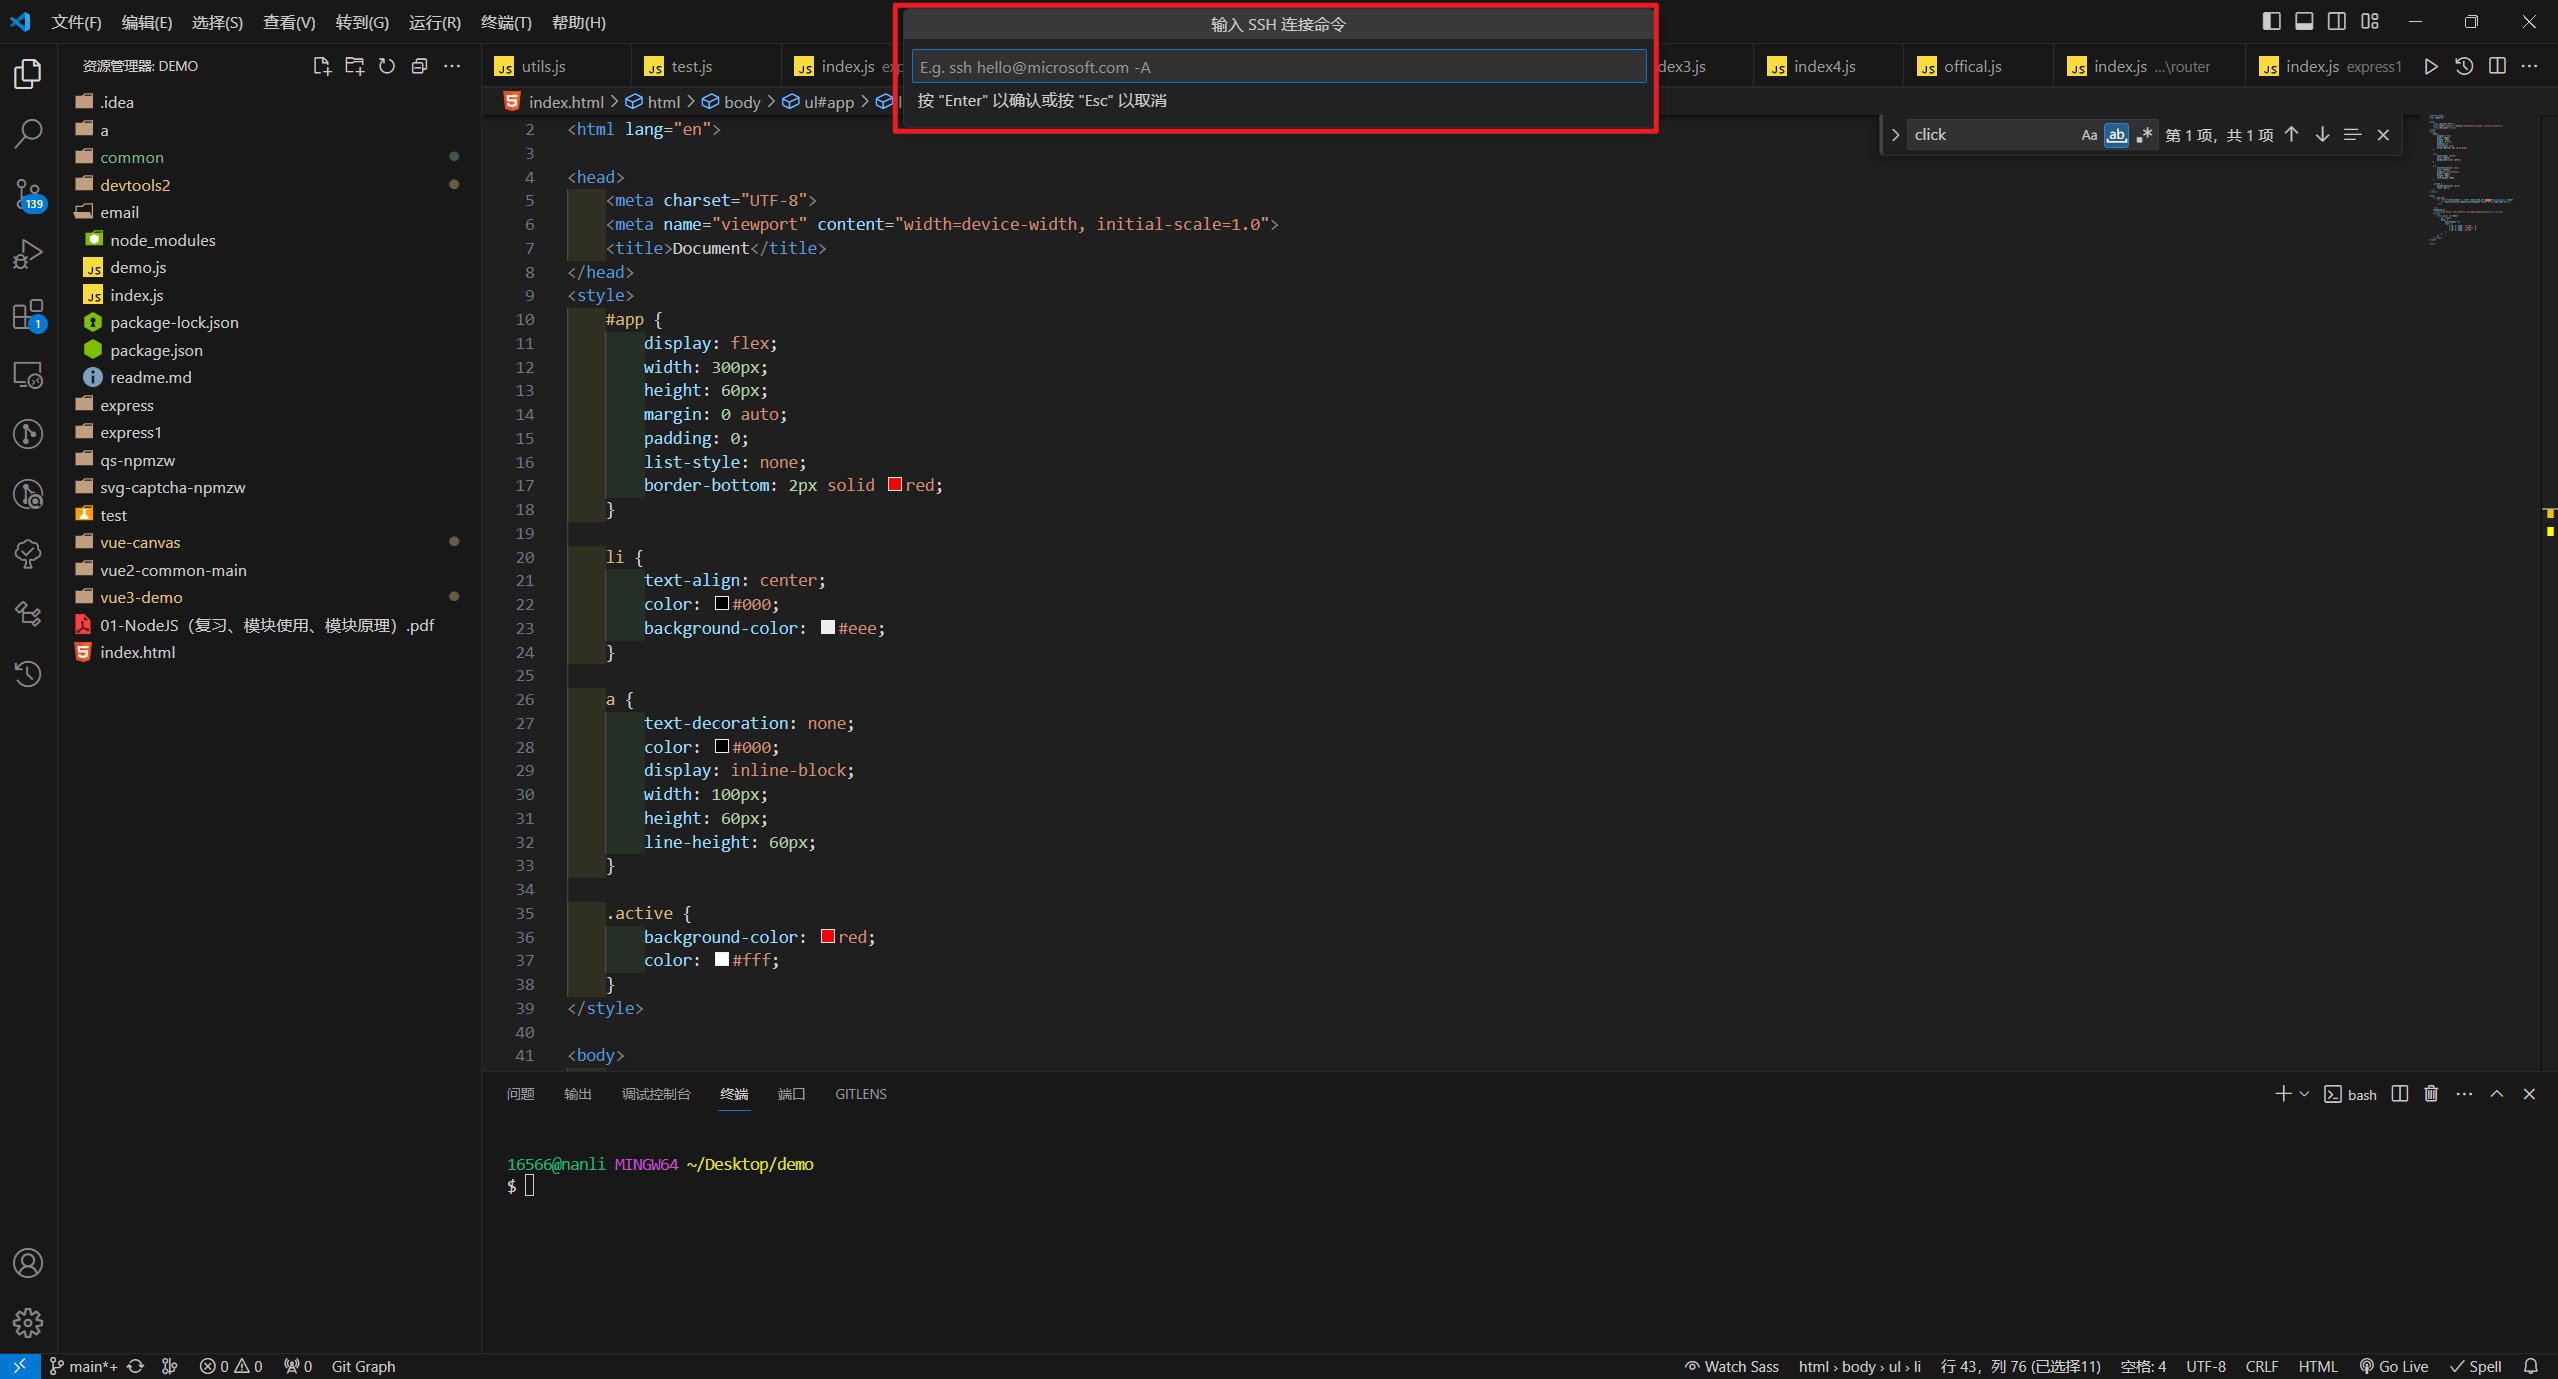The height and width of the screenshot is (1379, 2558).
Task: Open Source Control view with 139 badge
Action: (x=28, y=193)
